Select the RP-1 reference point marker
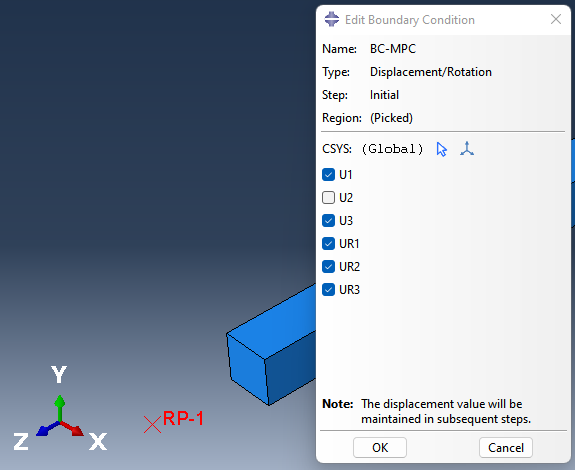575x470 pixels. (153, 425)
